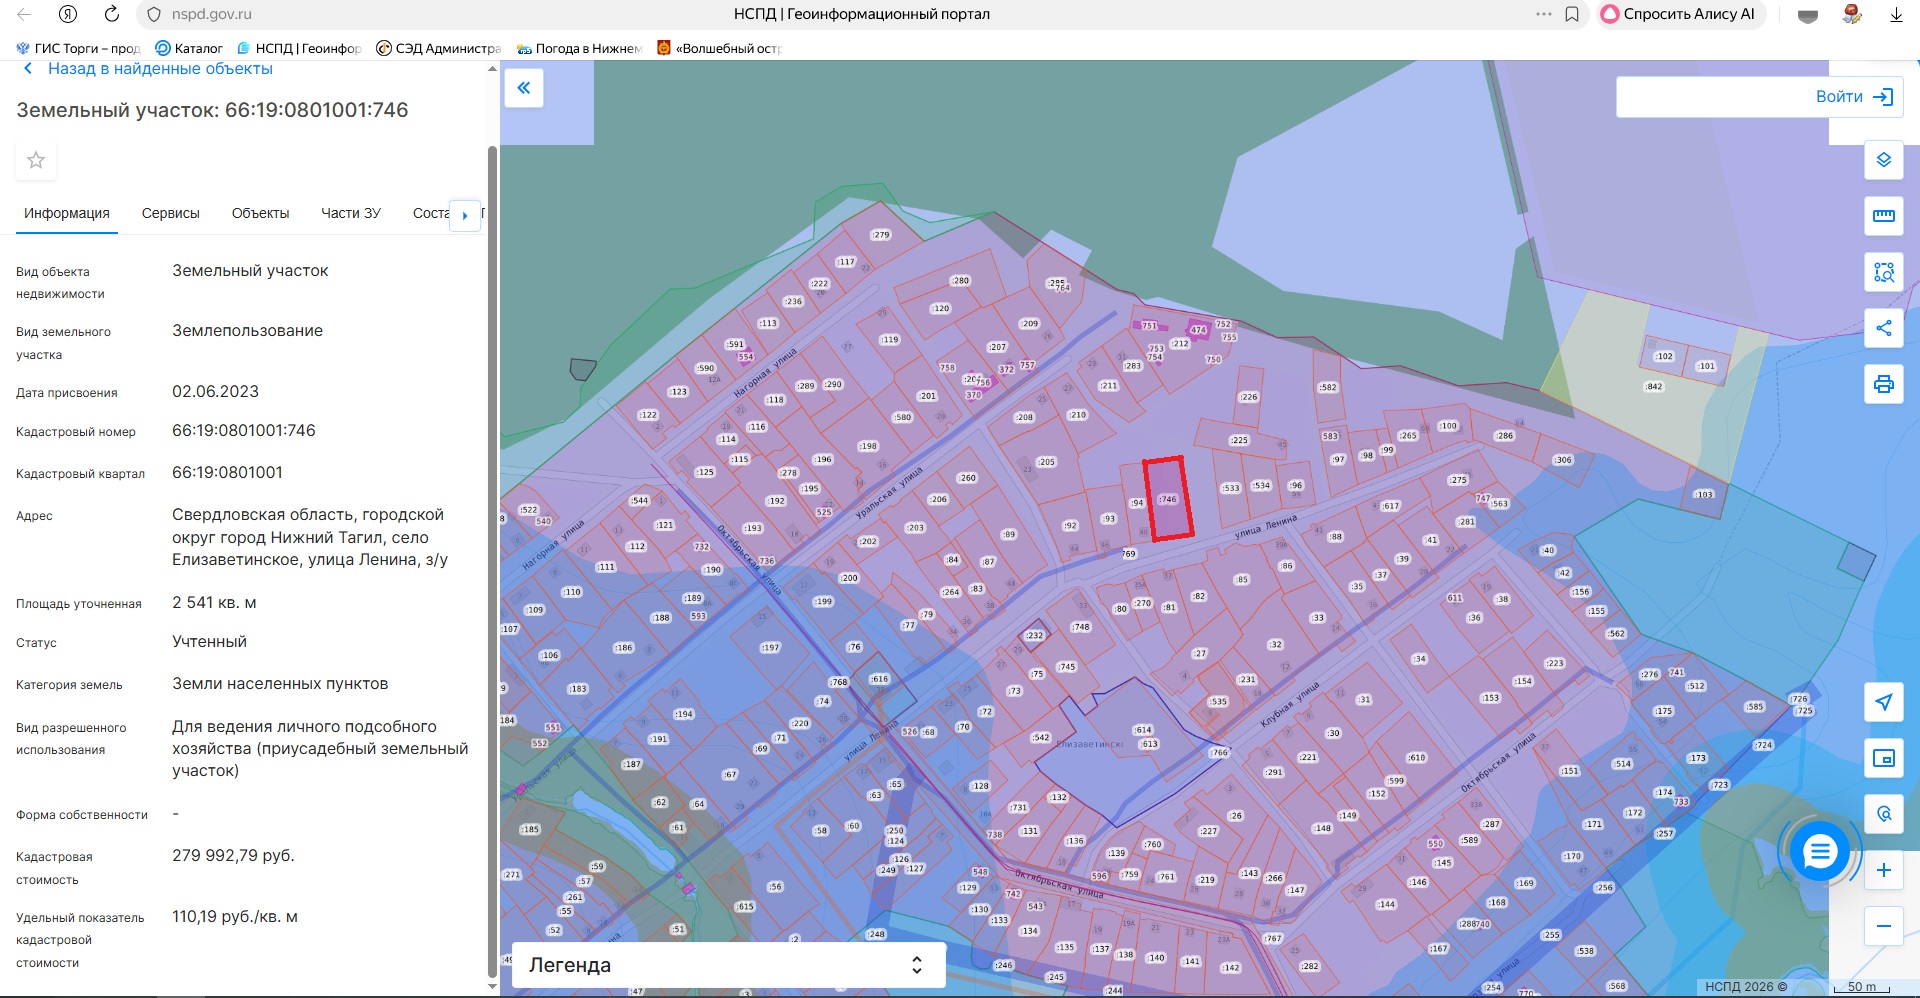Switch to the Сервисы tab

click(170, 213)
